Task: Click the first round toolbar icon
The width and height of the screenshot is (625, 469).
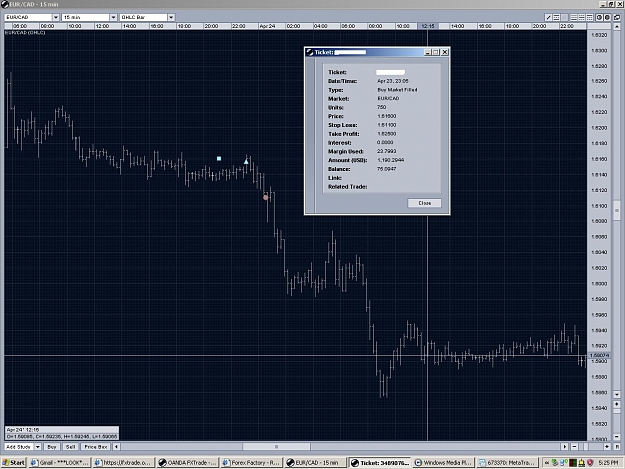Action: (x=599, y=18)
